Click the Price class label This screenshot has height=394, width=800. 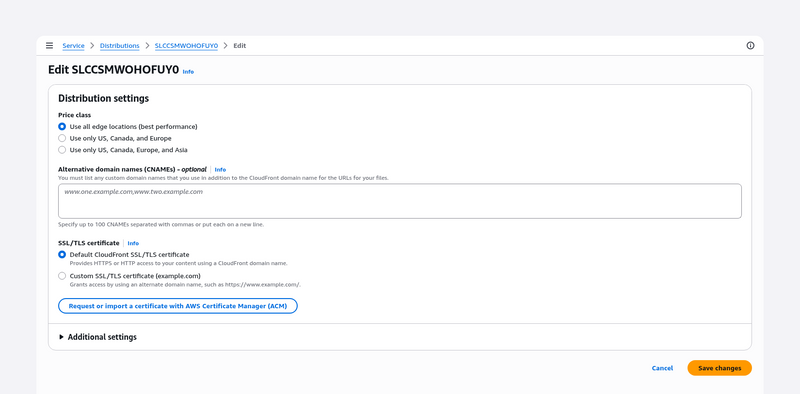point(74,115)
